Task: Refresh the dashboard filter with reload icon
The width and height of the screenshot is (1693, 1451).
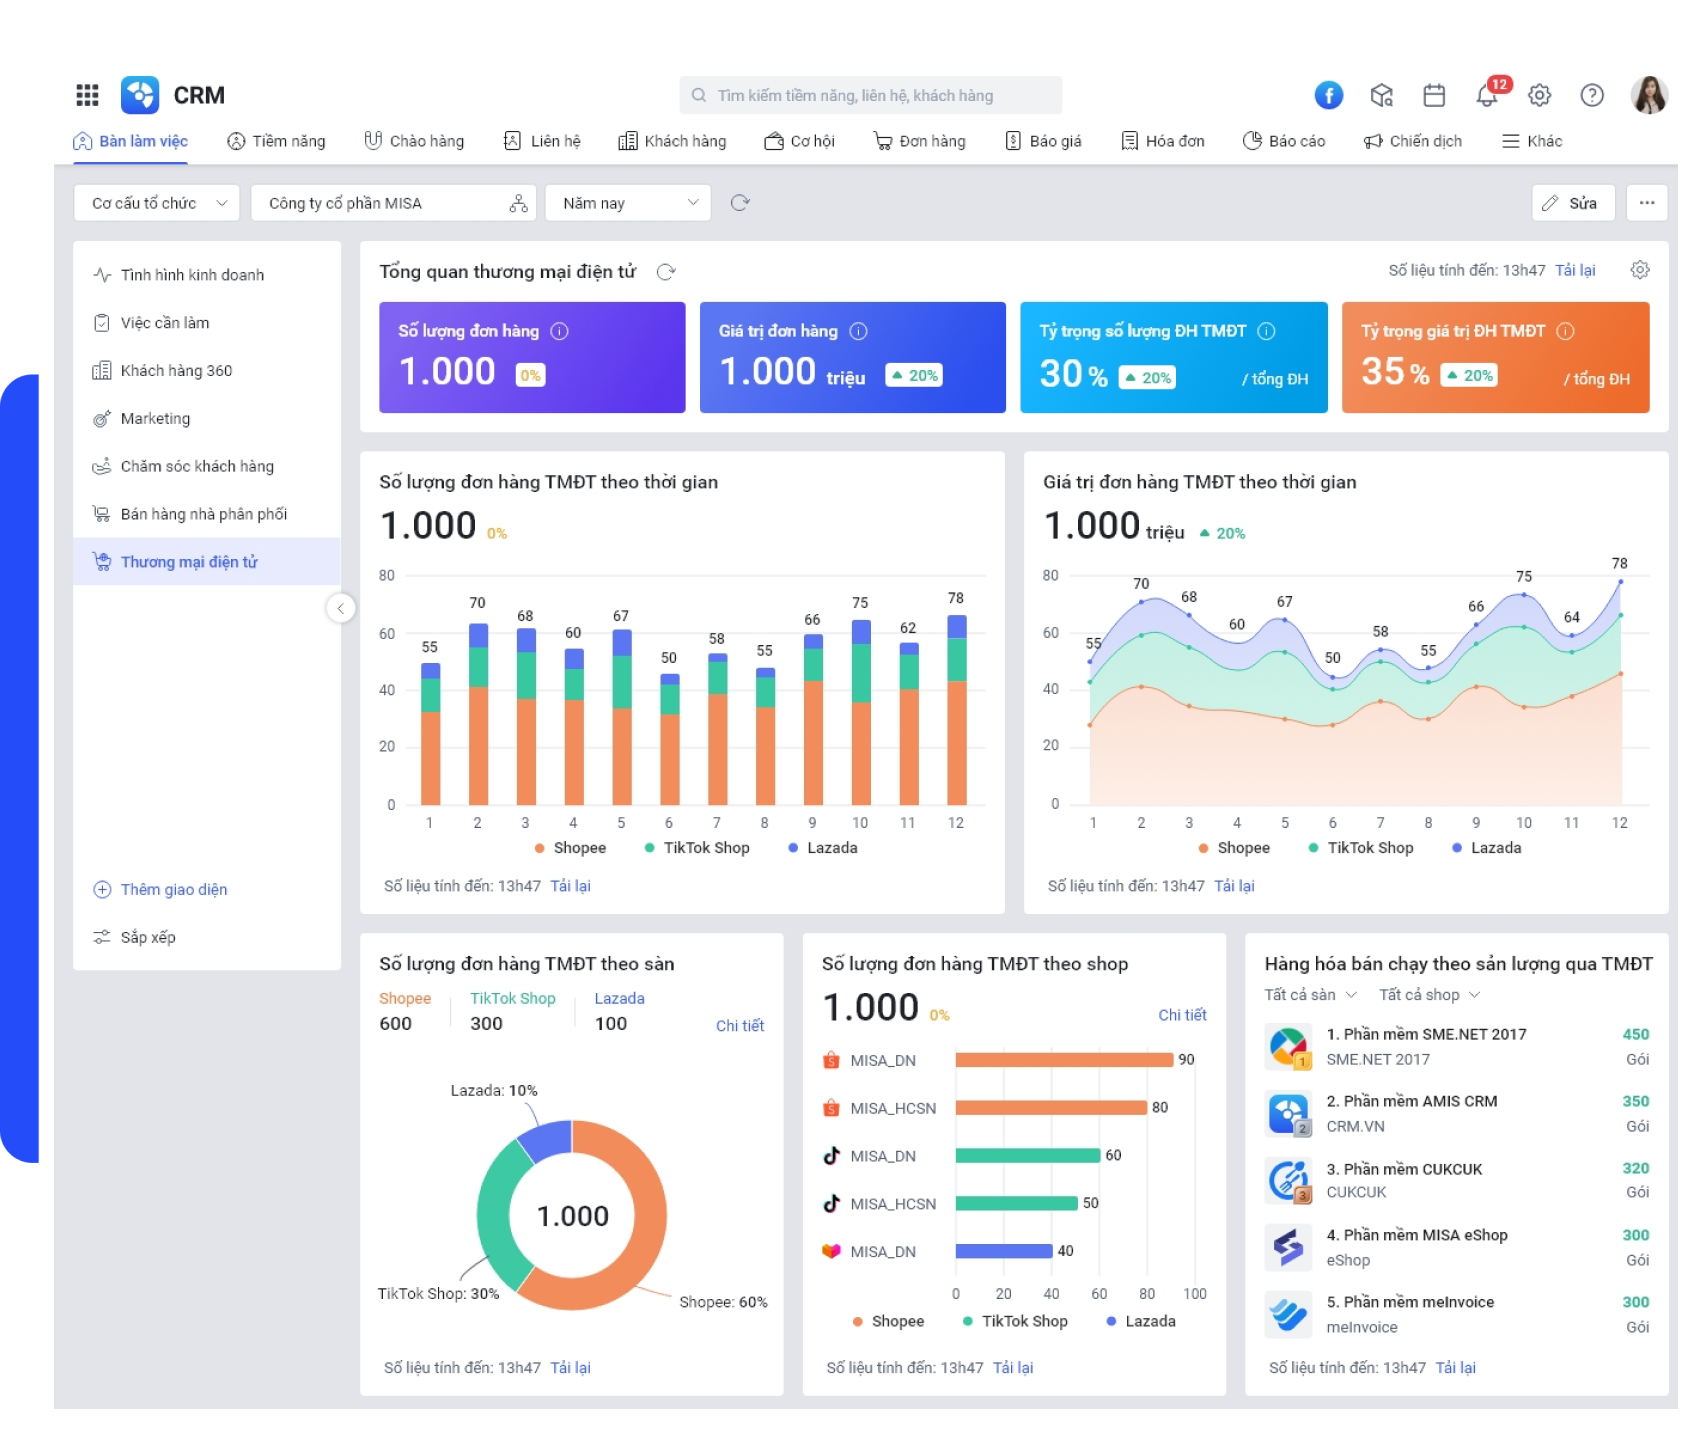Action: tap(740, 203)
